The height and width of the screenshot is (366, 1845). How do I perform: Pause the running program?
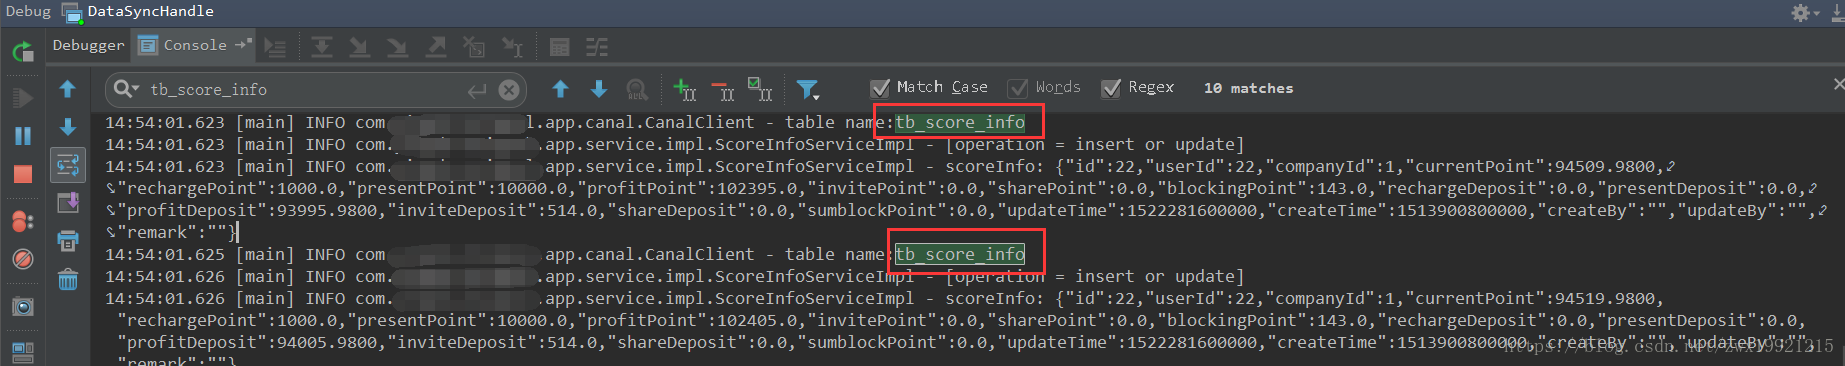pyautogui.click(x=22, y=136)
